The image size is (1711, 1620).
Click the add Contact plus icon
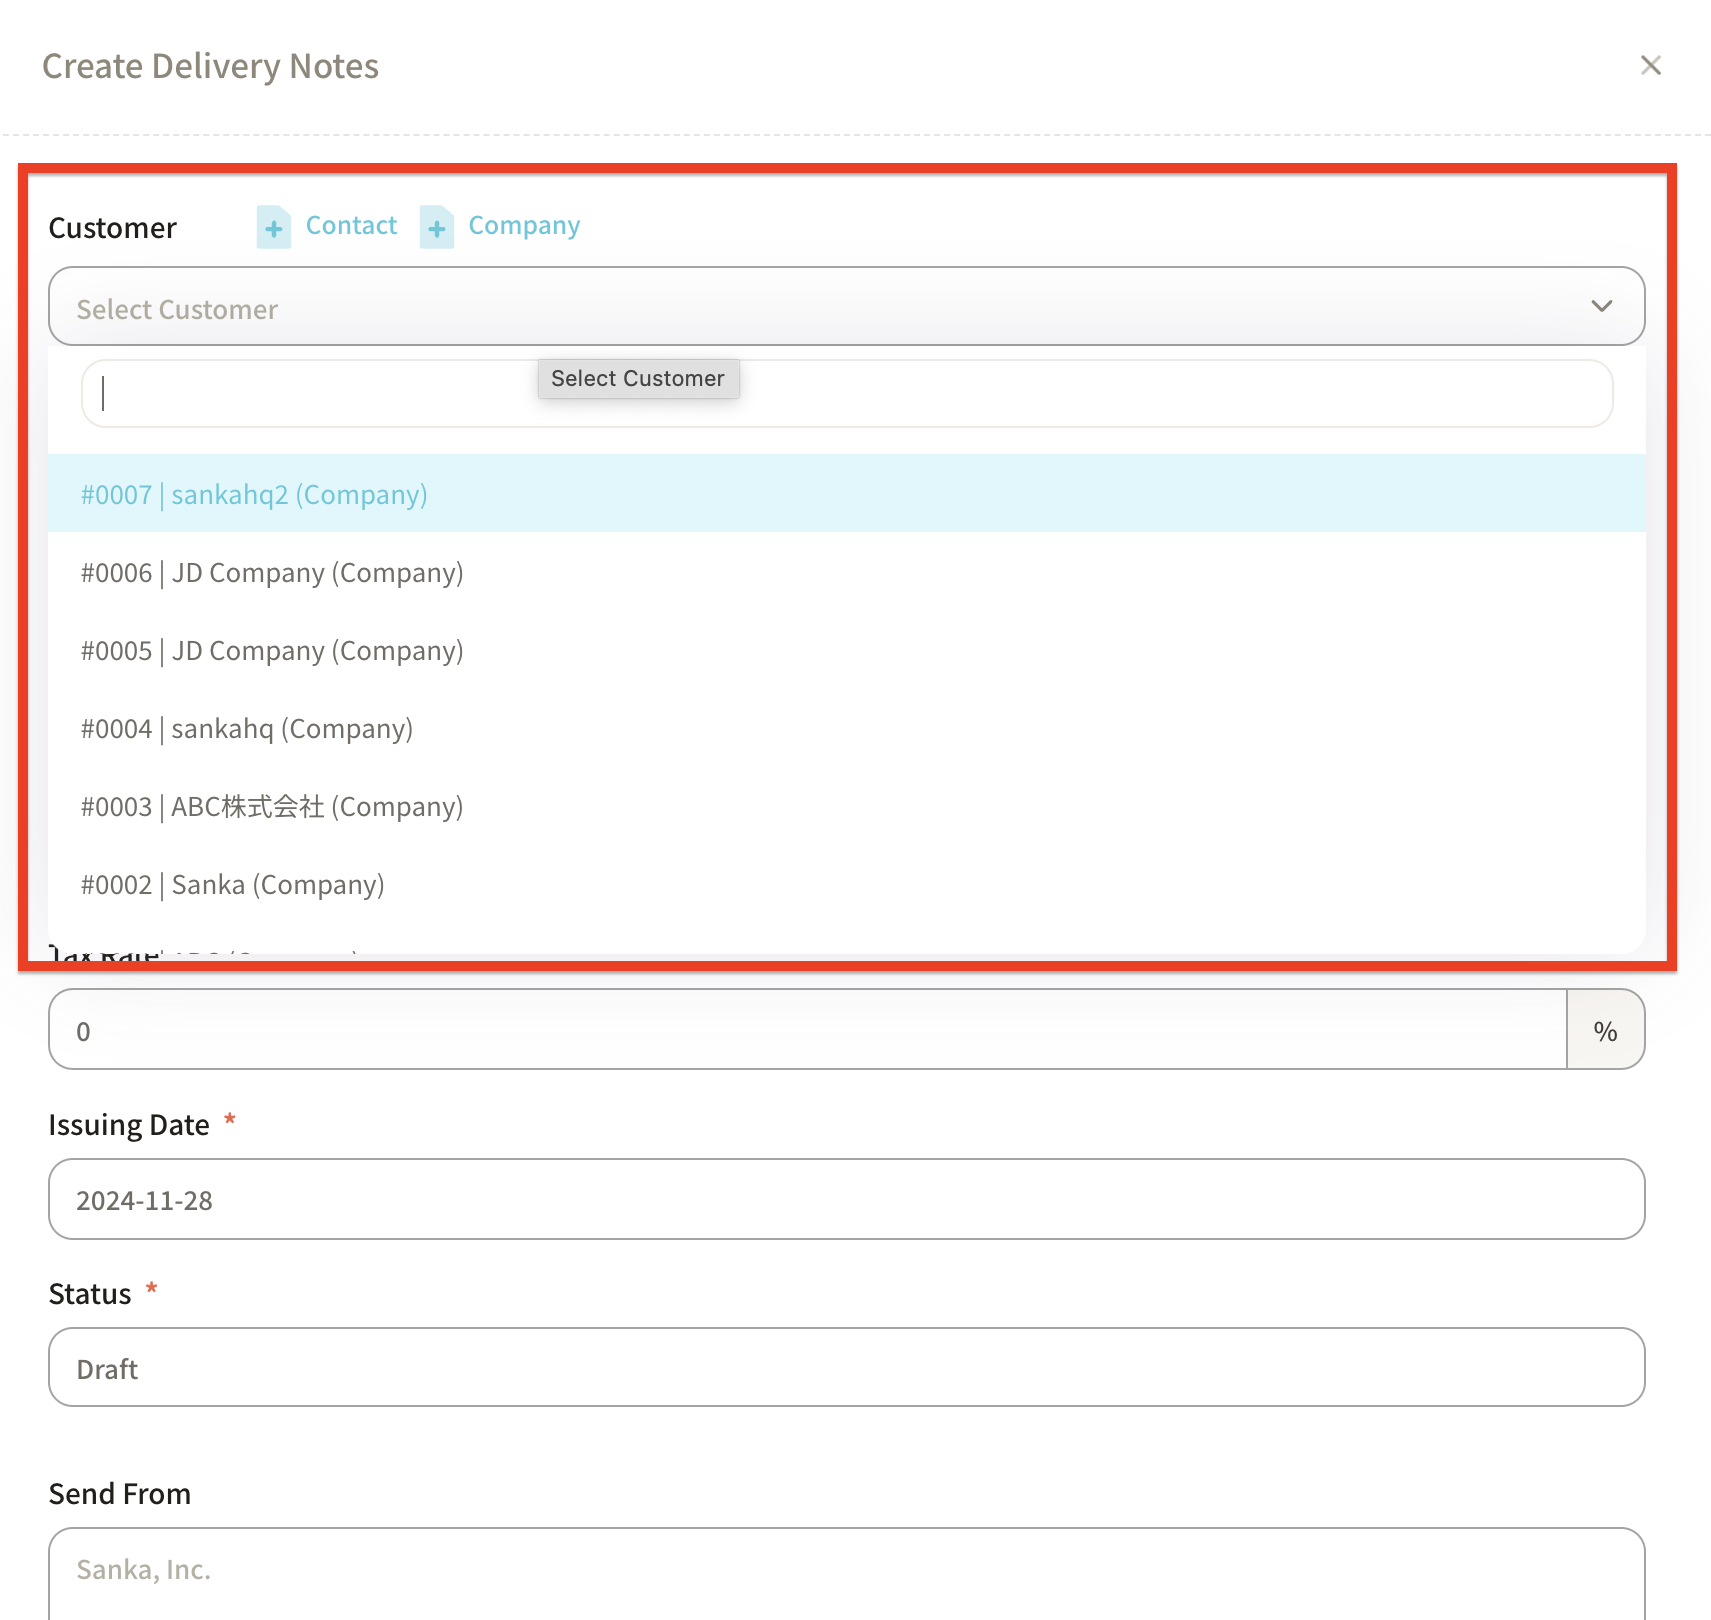273,227
